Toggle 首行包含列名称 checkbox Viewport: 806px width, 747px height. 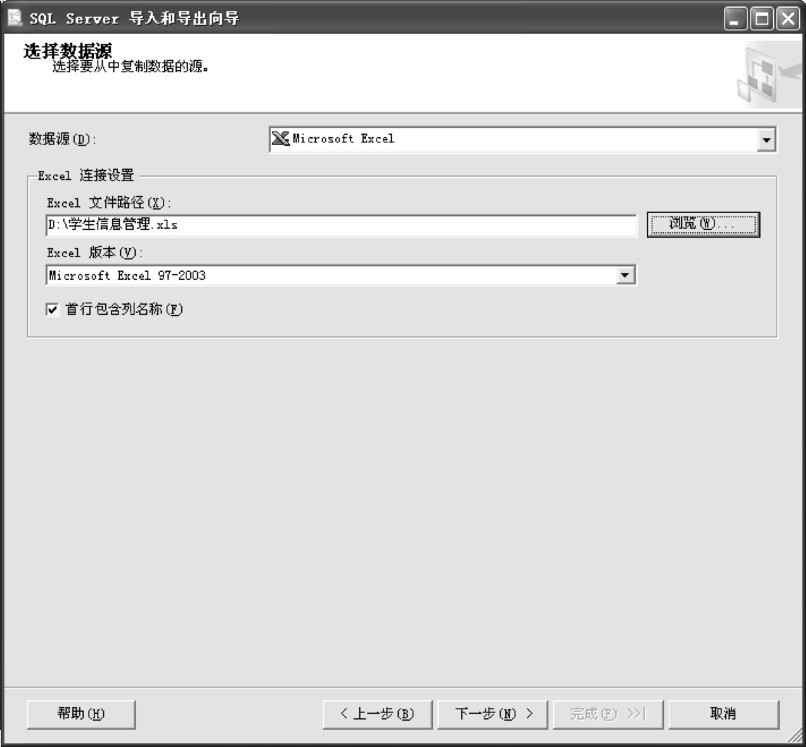point(52,309)
